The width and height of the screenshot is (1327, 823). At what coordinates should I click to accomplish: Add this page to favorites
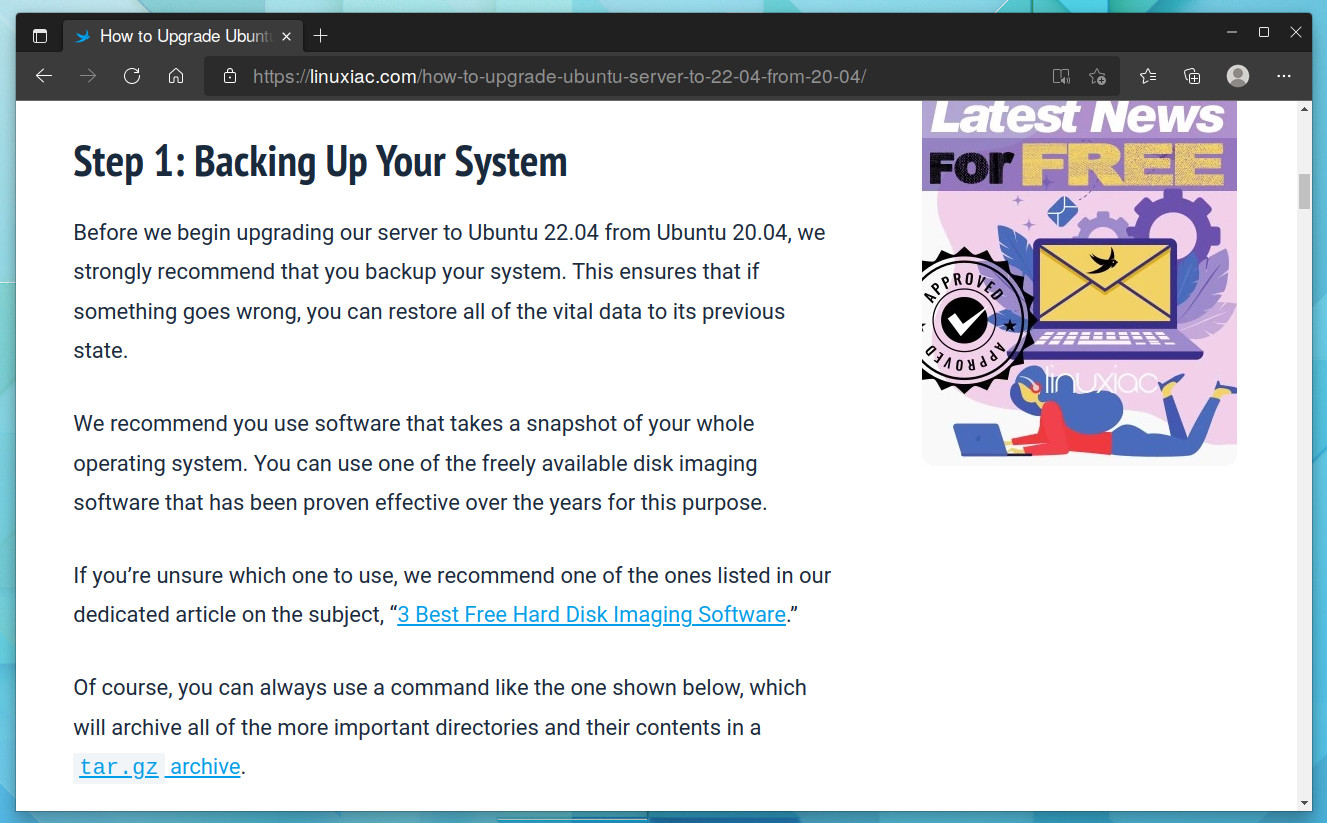point(1097,76)
